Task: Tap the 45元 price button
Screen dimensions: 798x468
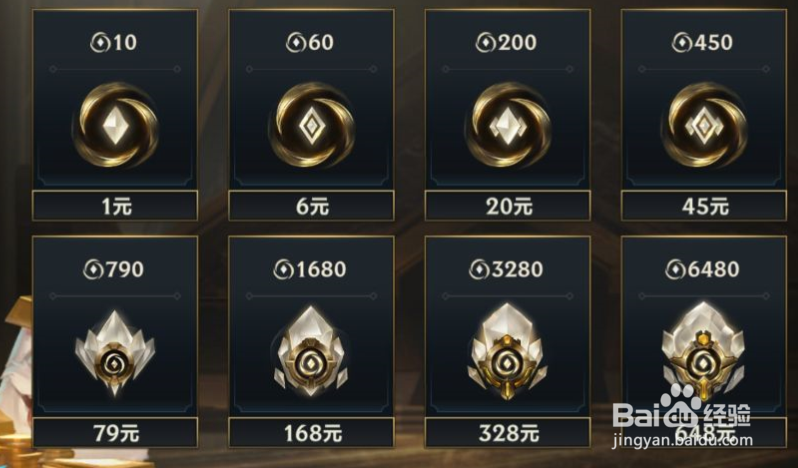Action: [704, 206]
